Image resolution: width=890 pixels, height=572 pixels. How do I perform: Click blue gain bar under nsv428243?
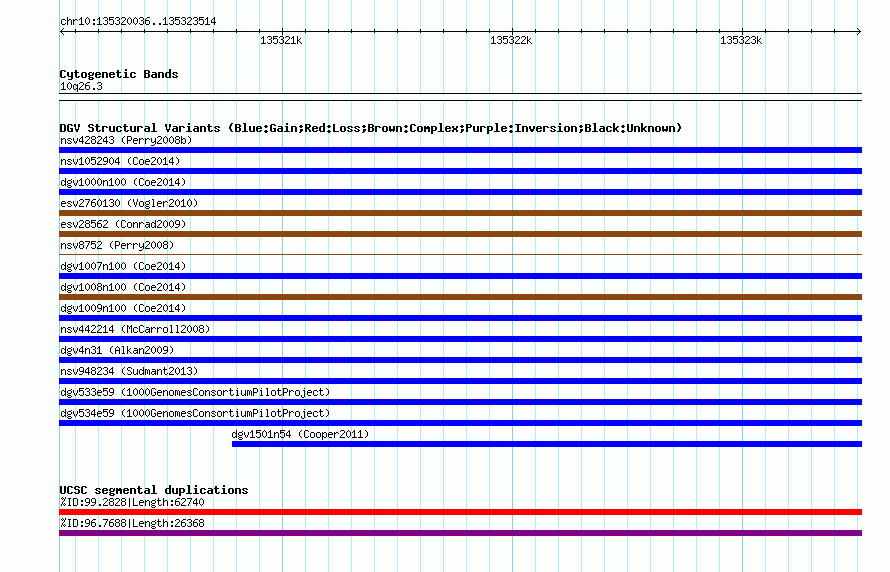460,150
